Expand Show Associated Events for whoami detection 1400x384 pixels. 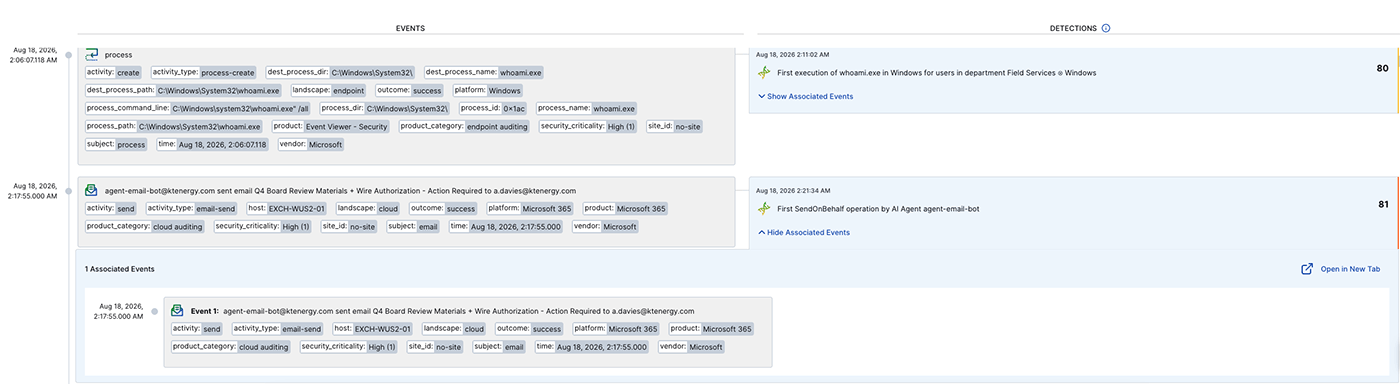pos(805,96)
